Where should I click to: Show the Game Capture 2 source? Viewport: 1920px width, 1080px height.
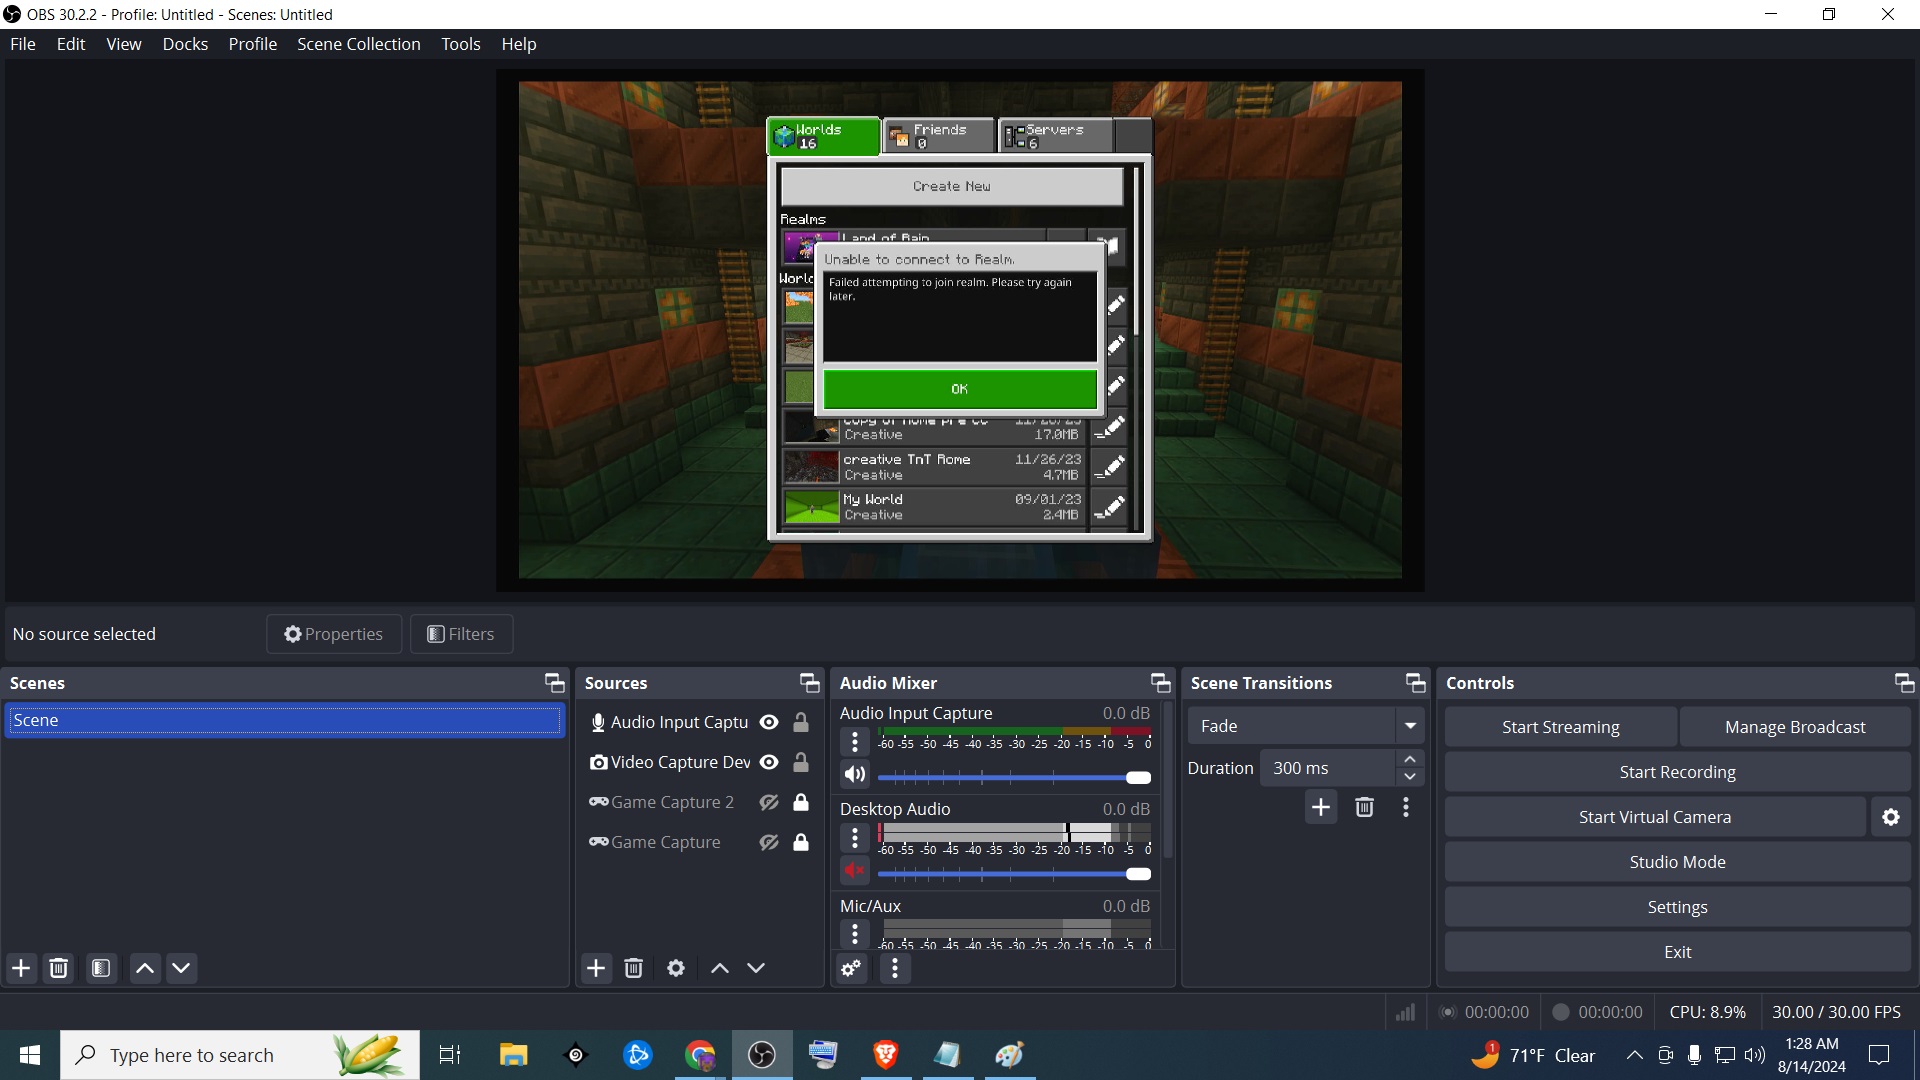tap(769, 802)
